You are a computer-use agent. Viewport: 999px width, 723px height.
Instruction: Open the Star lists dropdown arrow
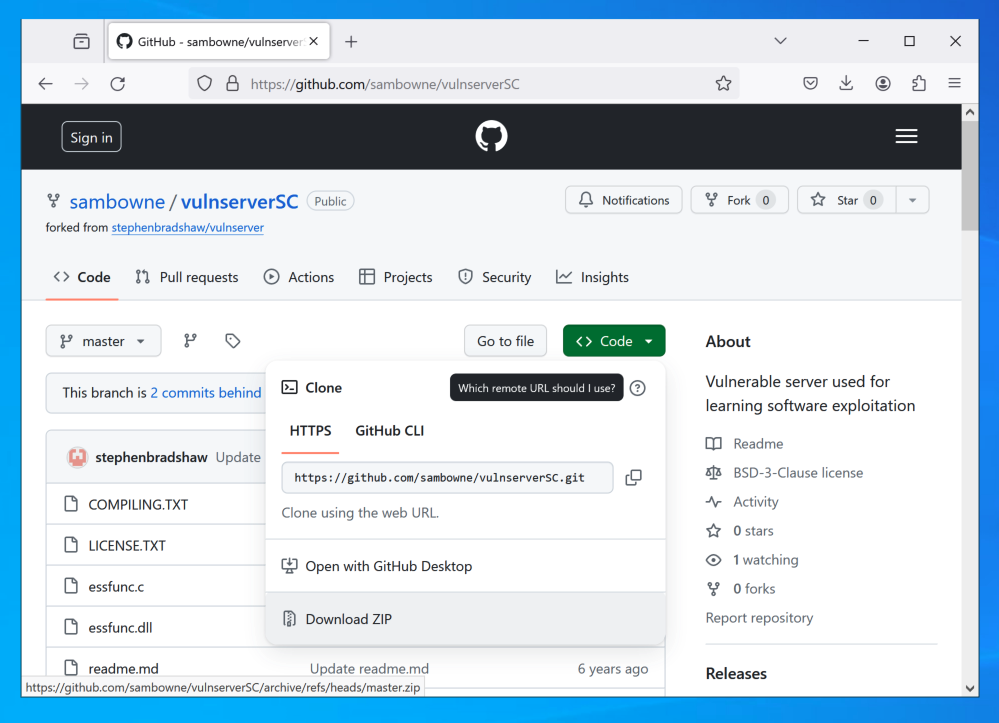(x=912, y=200)
